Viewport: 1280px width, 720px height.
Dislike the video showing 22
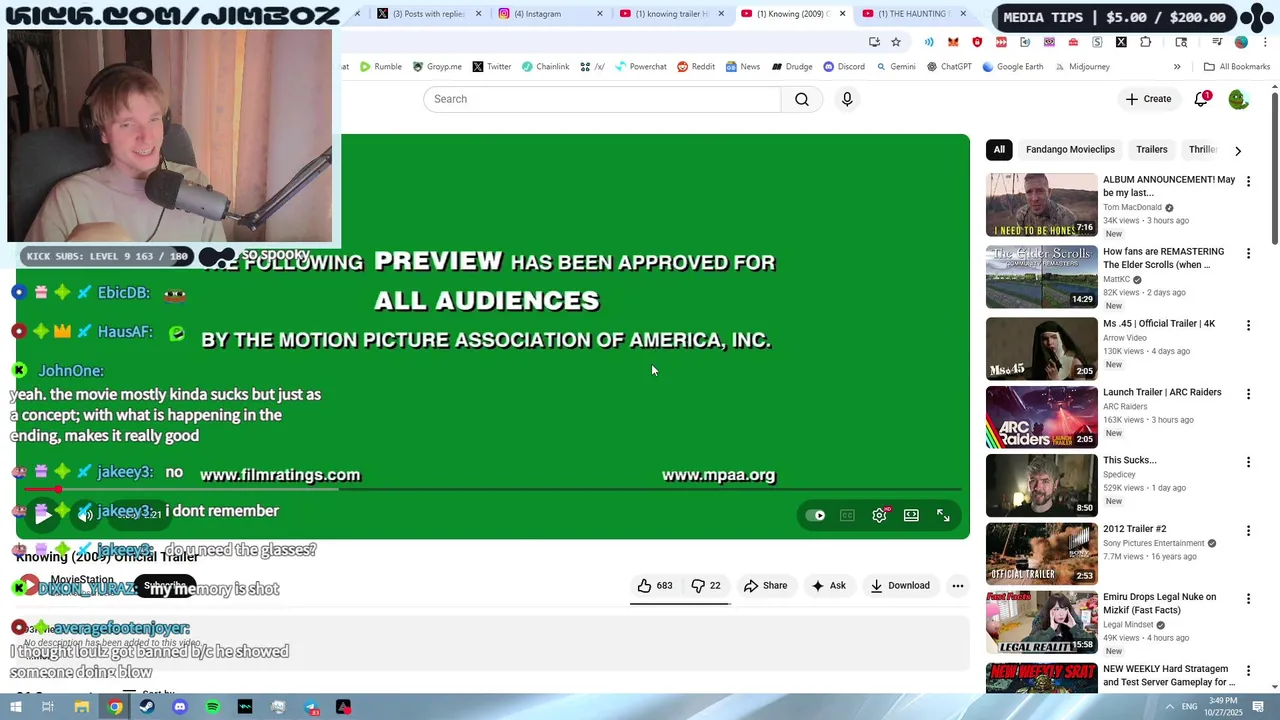(x=706, y=586)
